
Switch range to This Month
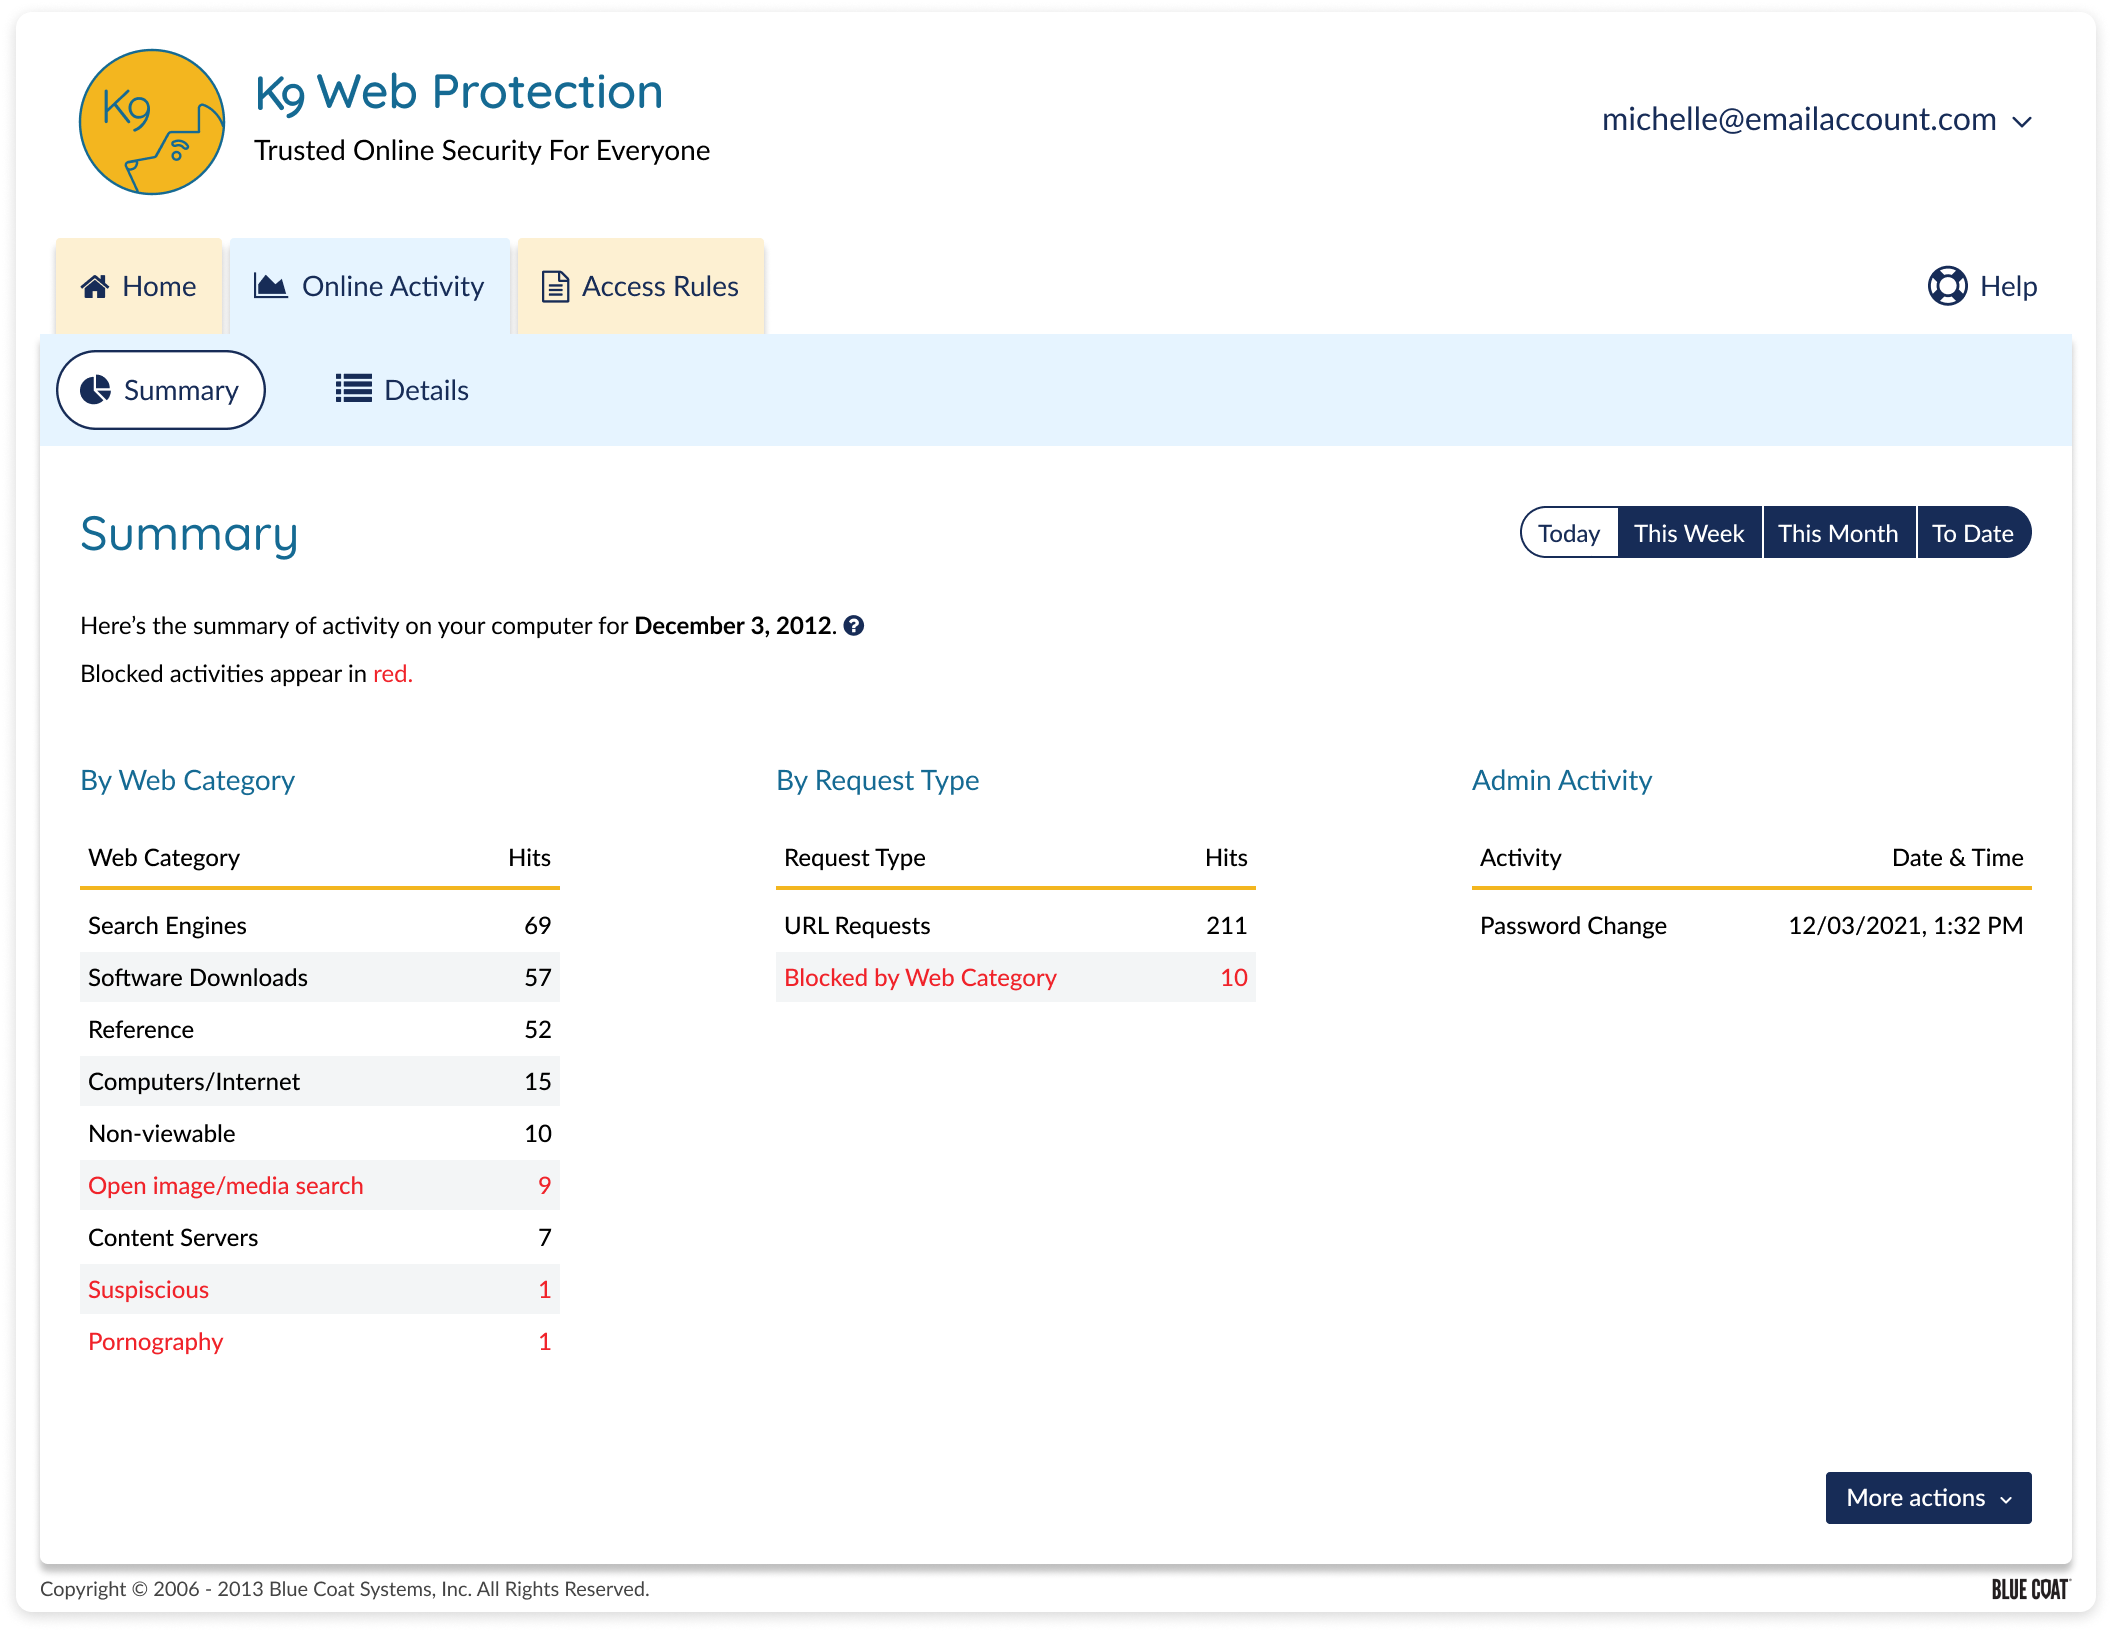point(1838,533)
